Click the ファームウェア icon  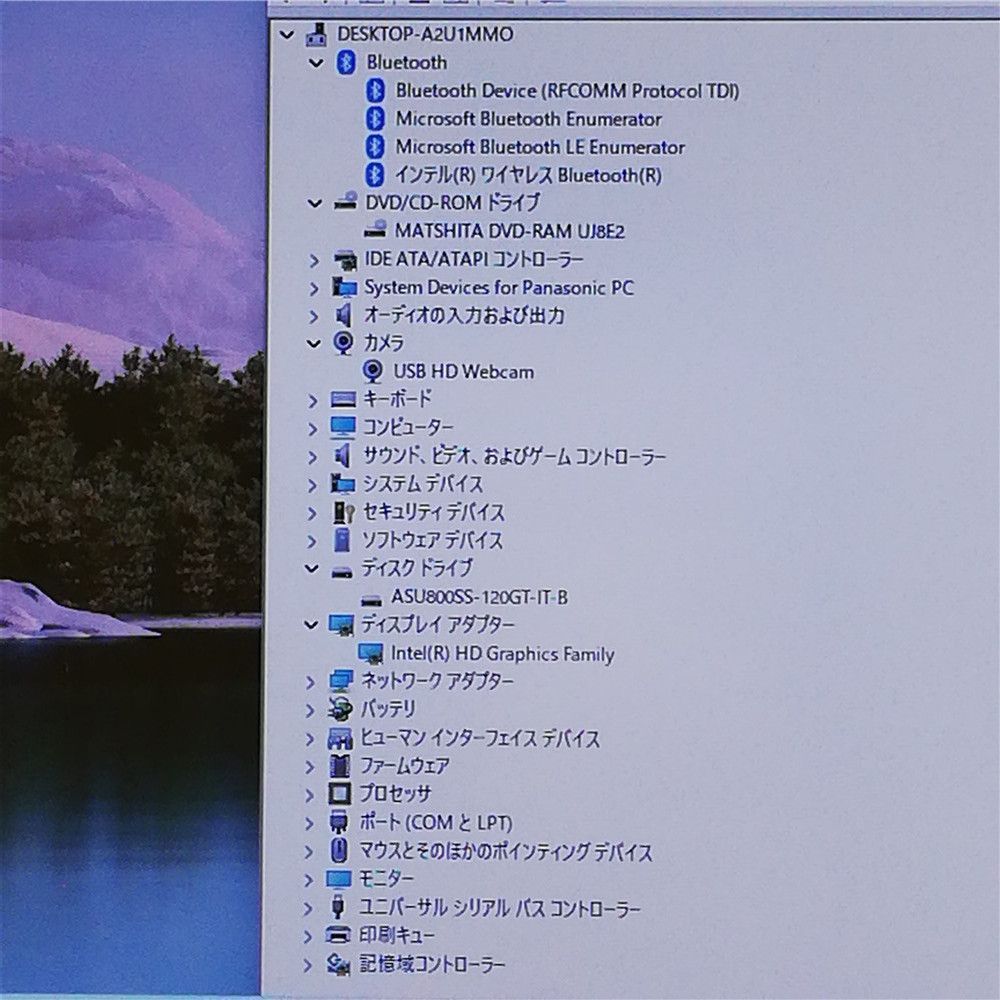tap(340, 766)
